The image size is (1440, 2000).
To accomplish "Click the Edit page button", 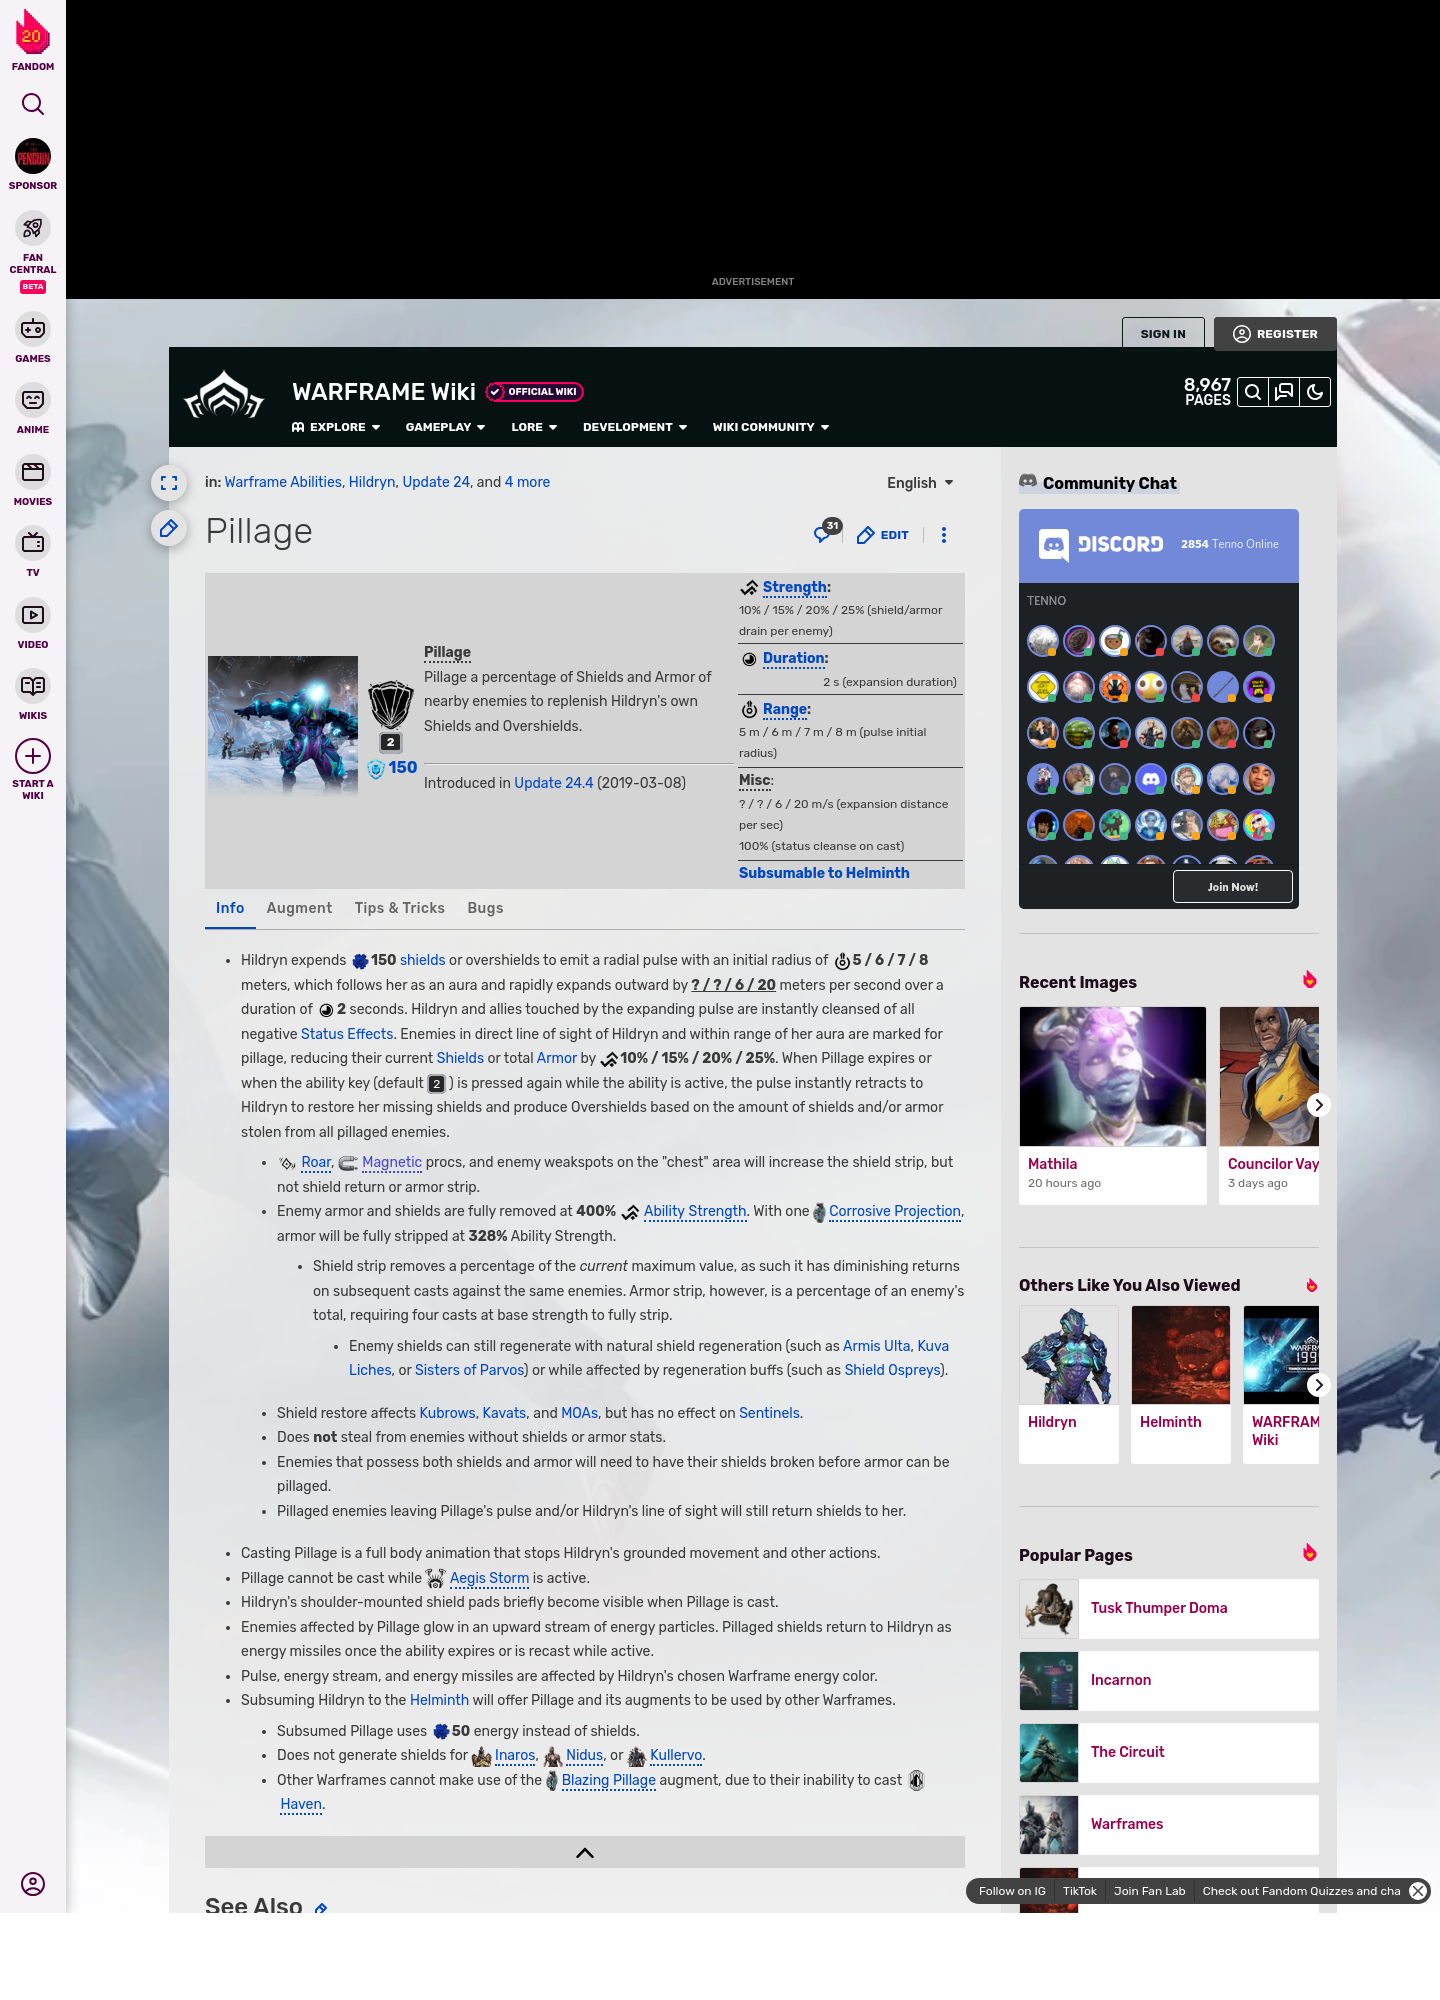I will click(x=883, y=535).
